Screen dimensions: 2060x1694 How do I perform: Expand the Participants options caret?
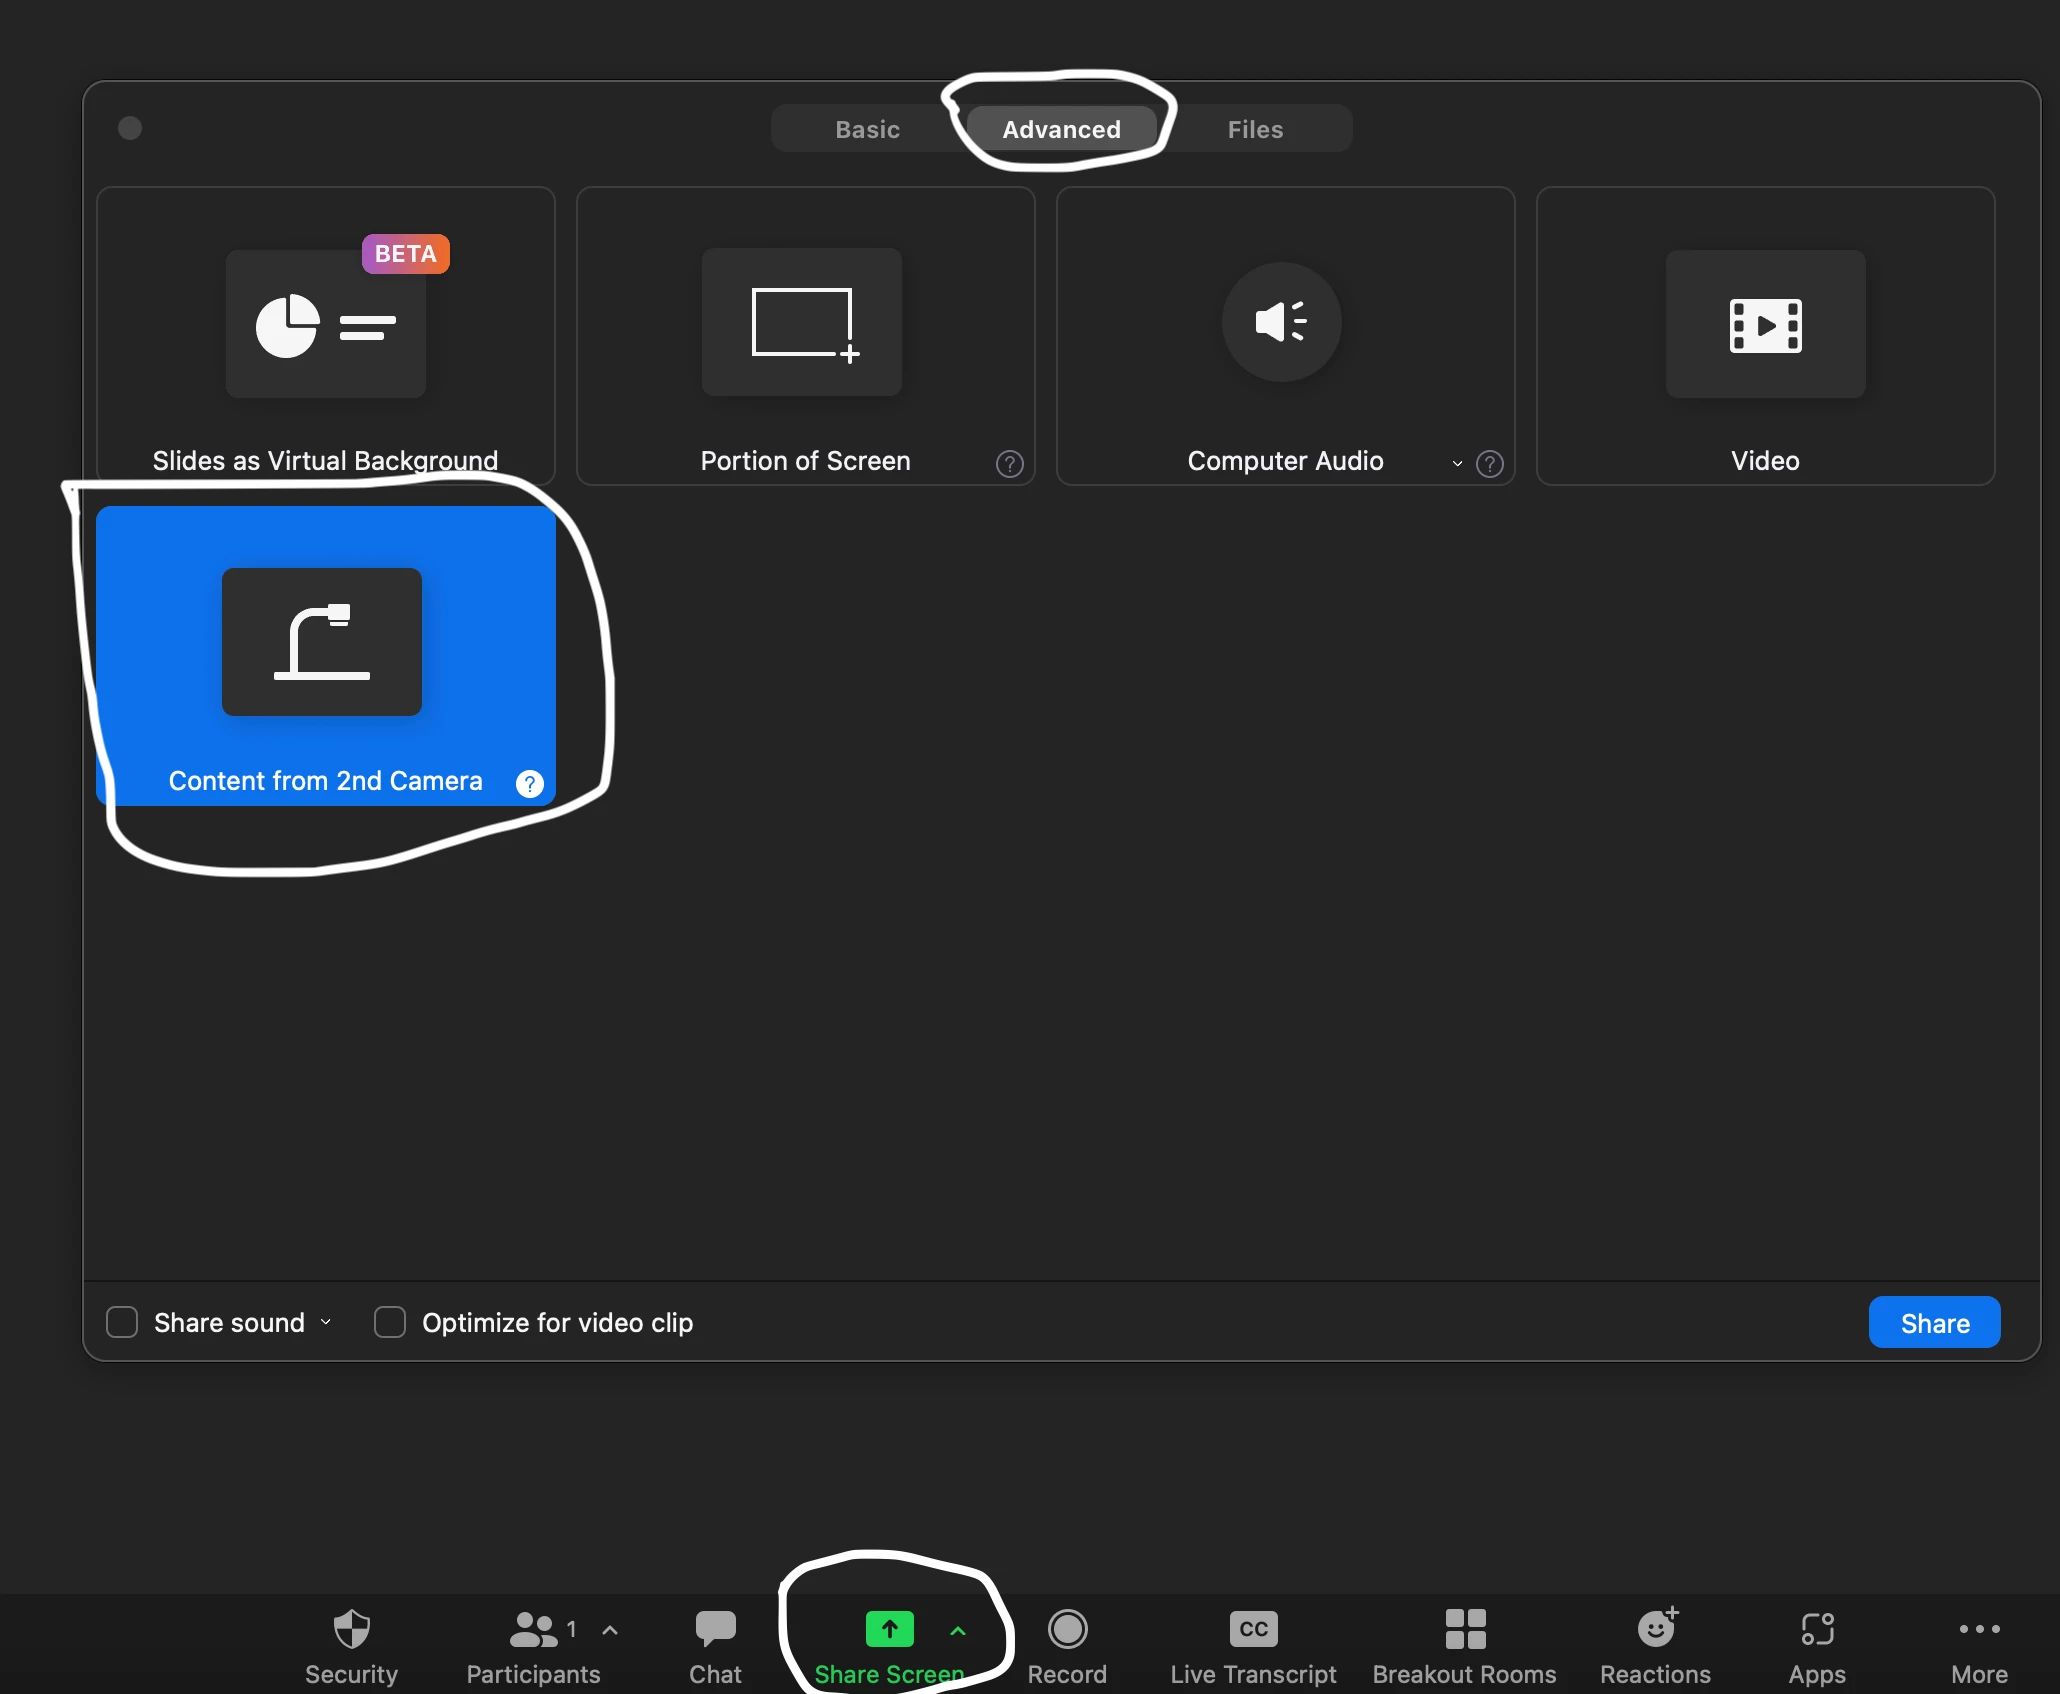610,1630
